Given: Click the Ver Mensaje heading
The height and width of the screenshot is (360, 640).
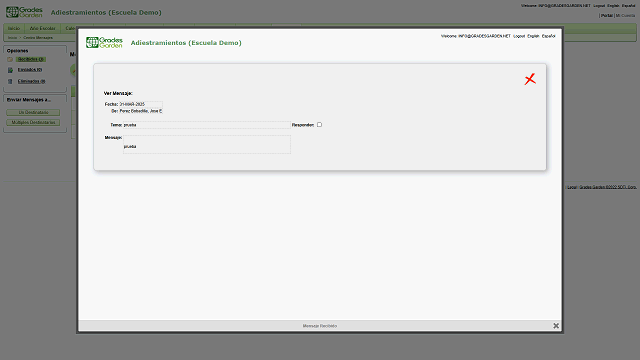Looking at the screenshot, I should click(x=118, y=93).
